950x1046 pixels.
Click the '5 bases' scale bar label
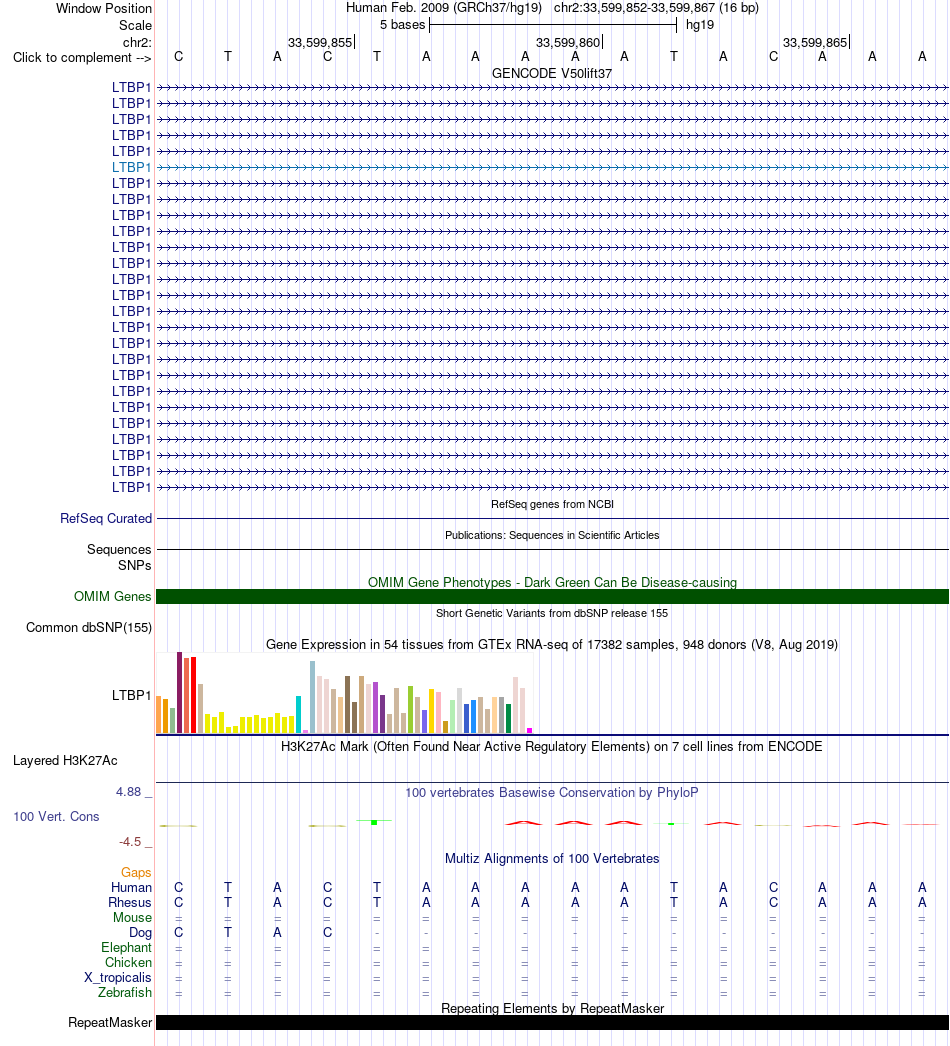pyautogui.click(x=402, y=25)
